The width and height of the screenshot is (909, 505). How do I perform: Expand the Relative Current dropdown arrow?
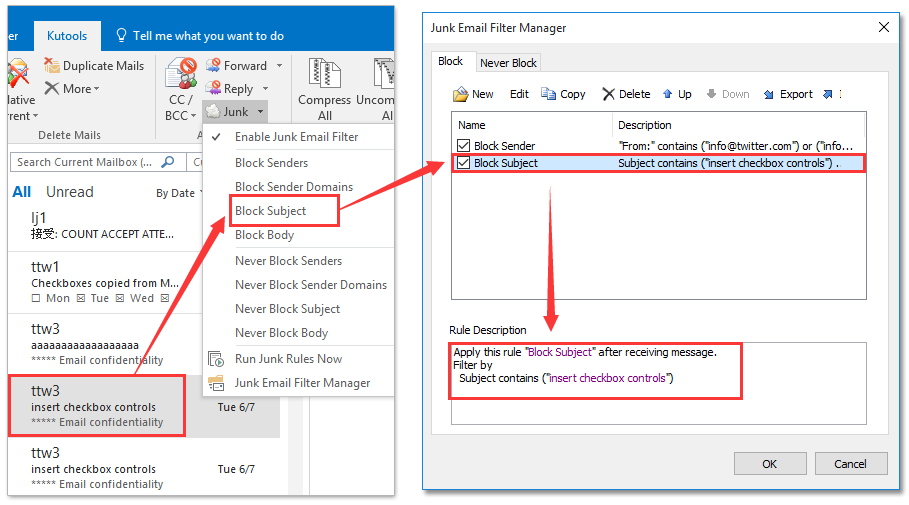[x=35, y=116]
